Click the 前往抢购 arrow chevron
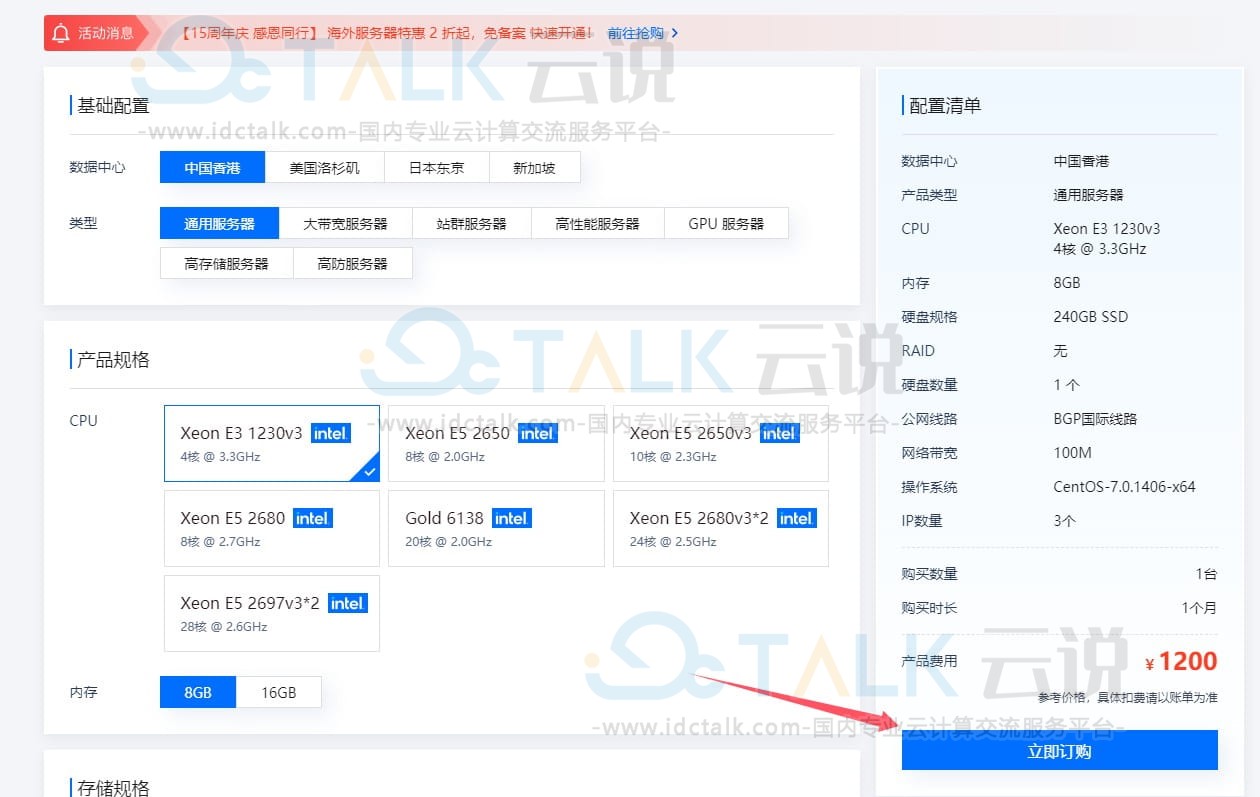 tap(675, 33)
